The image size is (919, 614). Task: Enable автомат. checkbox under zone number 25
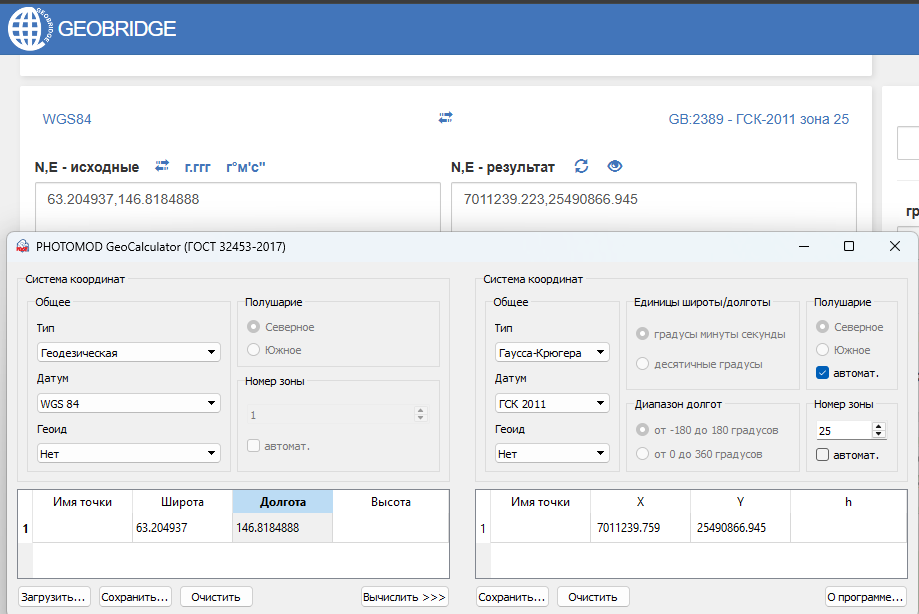click(823, 455)
